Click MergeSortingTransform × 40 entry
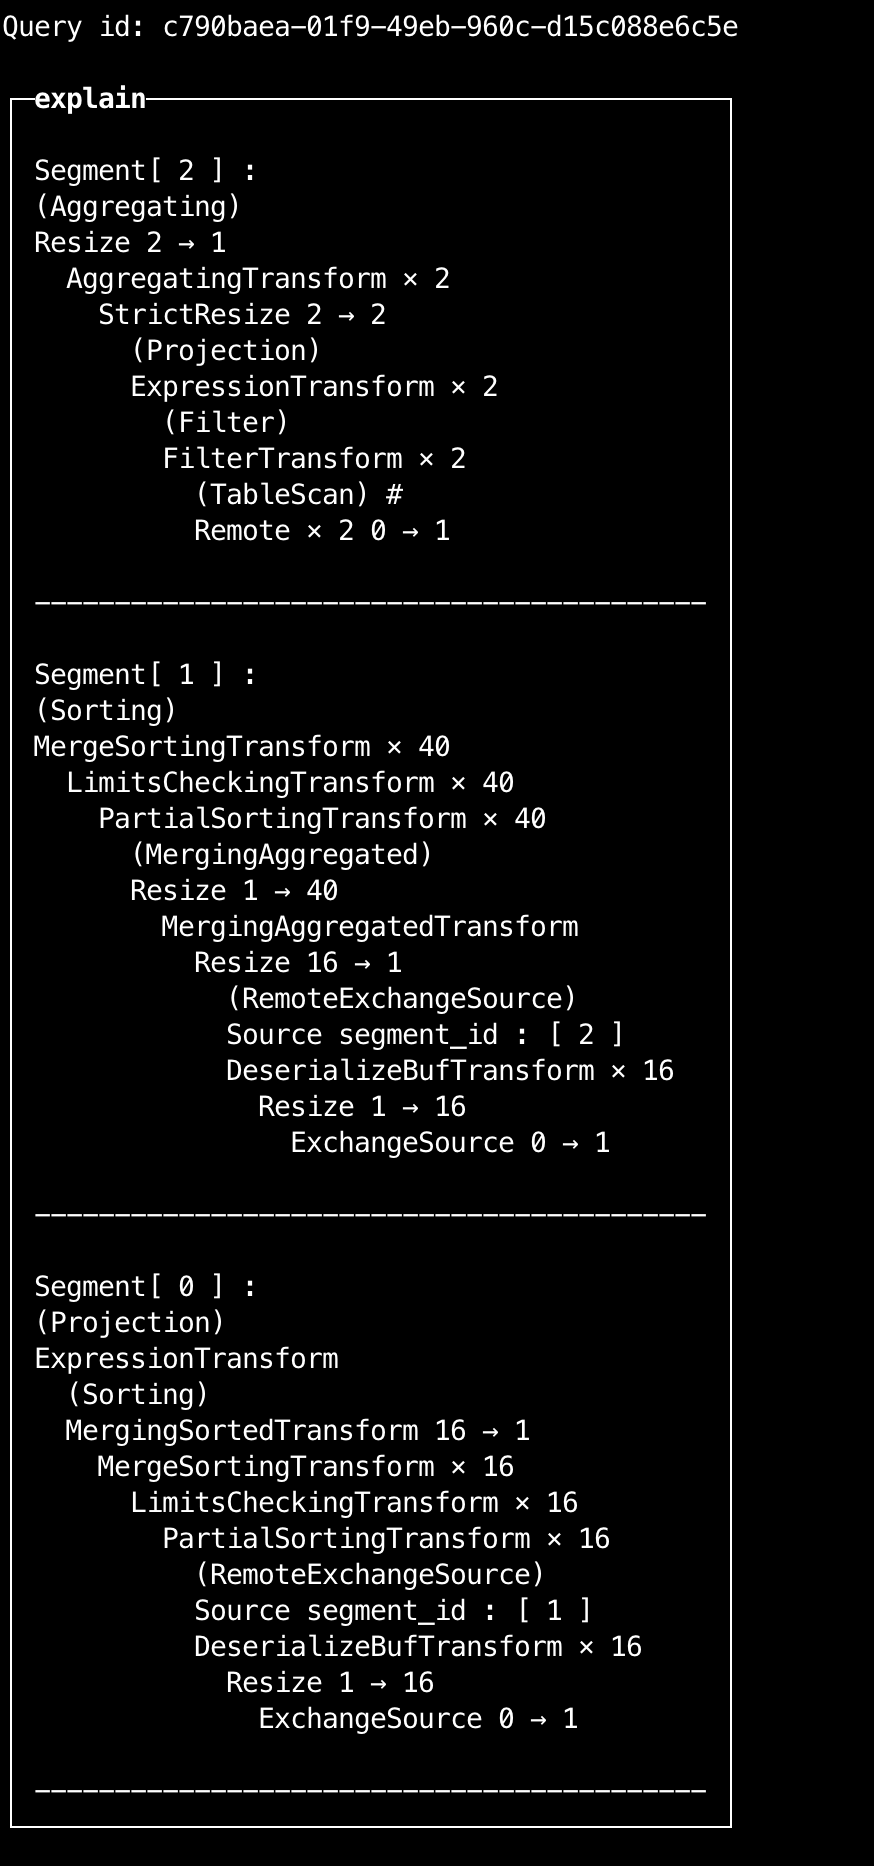The height and width of the screenshot is (1866, 874). point(242,747)
